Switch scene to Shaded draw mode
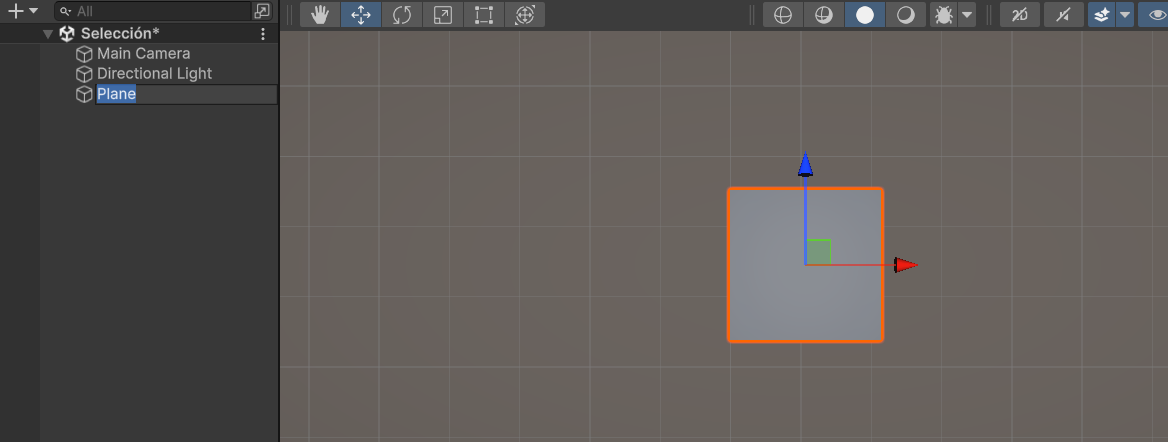 pyautogui.click(x=865, y=14)
